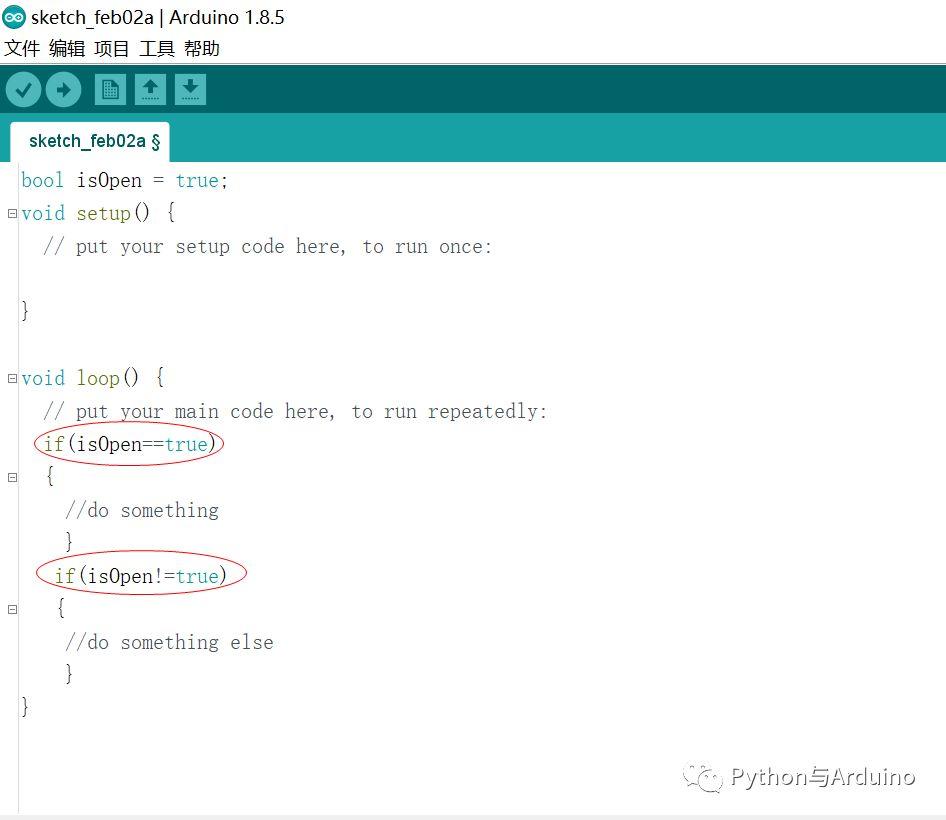Click the window title 'sketch_feb02a | Arduino 1.8.5'

(157, 17)
